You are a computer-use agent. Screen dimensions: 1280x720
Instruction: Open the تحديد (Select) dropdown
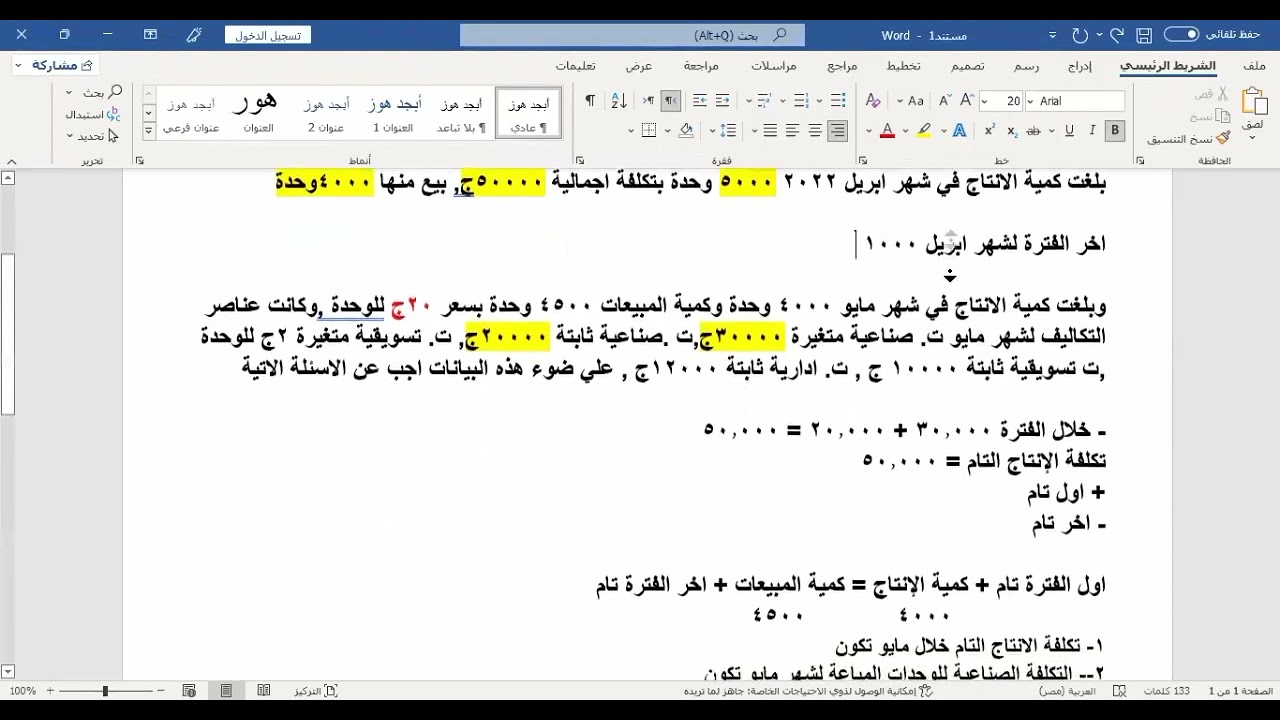92,136
